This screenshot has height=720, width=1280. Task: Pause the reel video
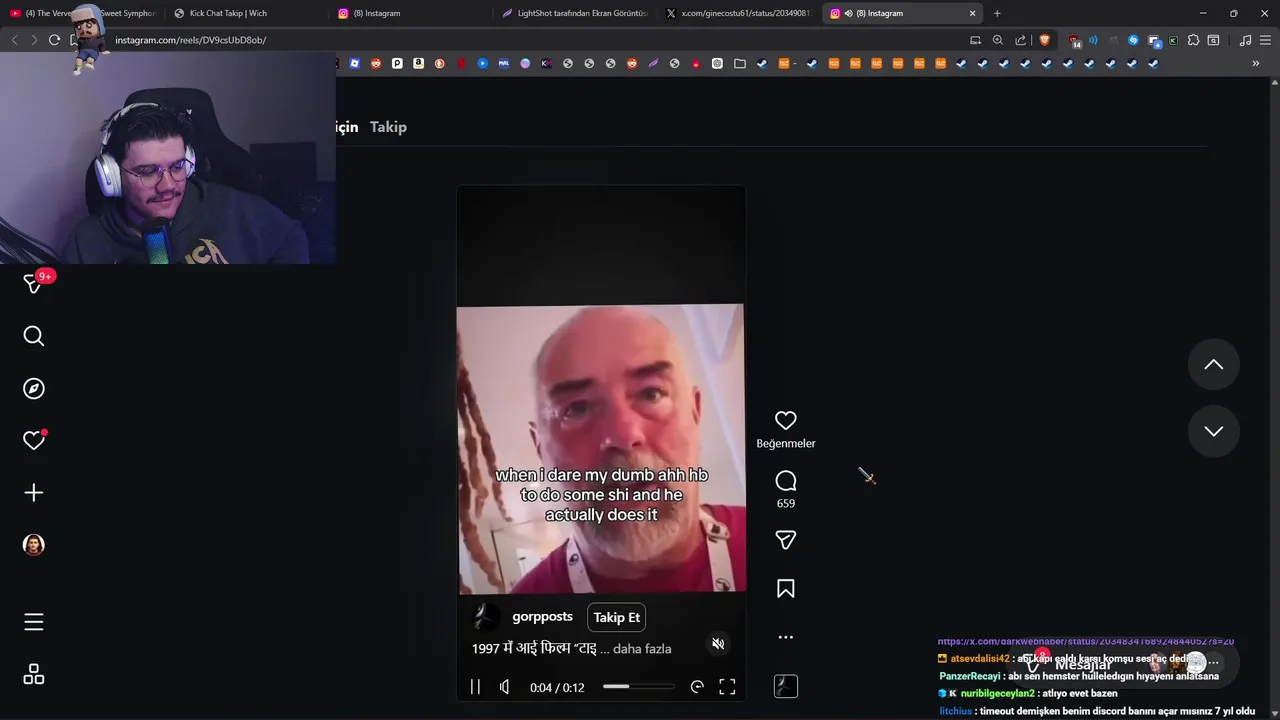[475, 687]
